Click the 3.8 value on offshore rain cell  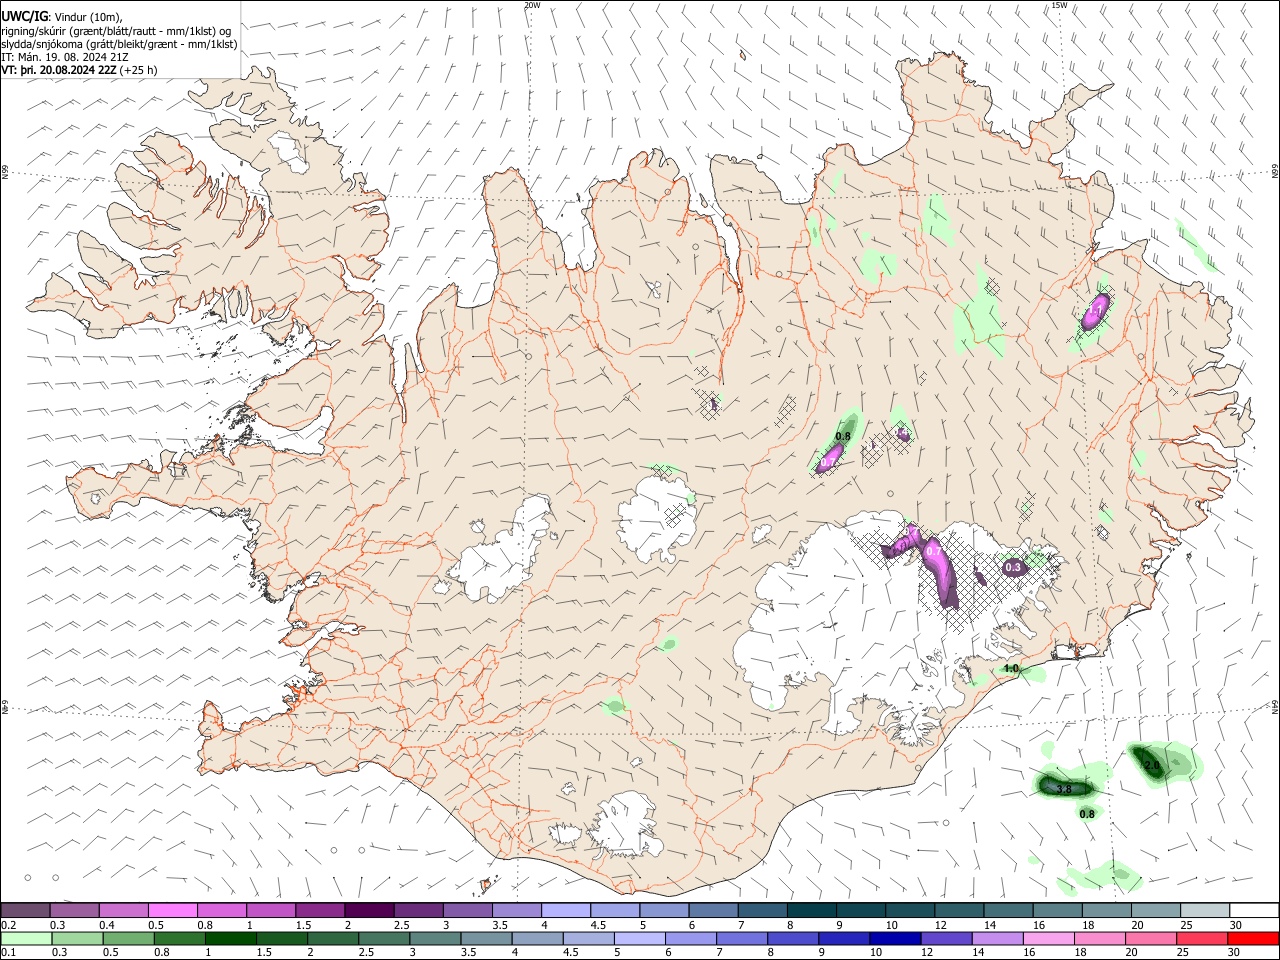pyautogui.click(x=1064, y=789)
